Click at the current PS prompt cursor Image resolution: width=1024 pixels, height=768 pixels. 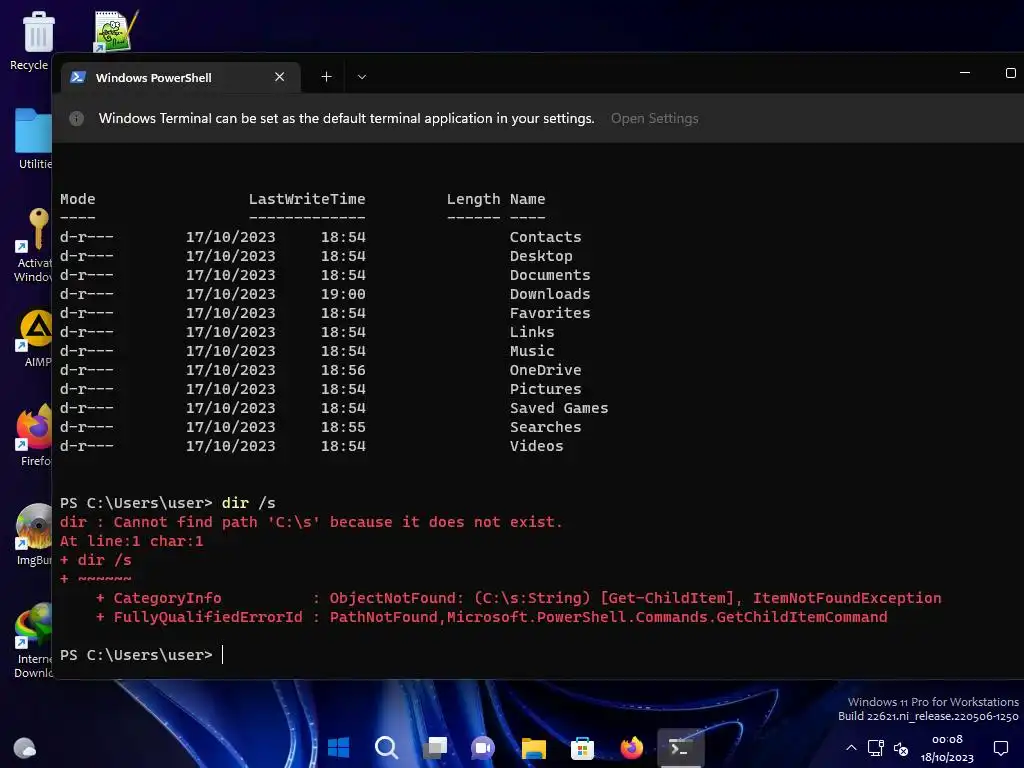click(x=223, y=654)
